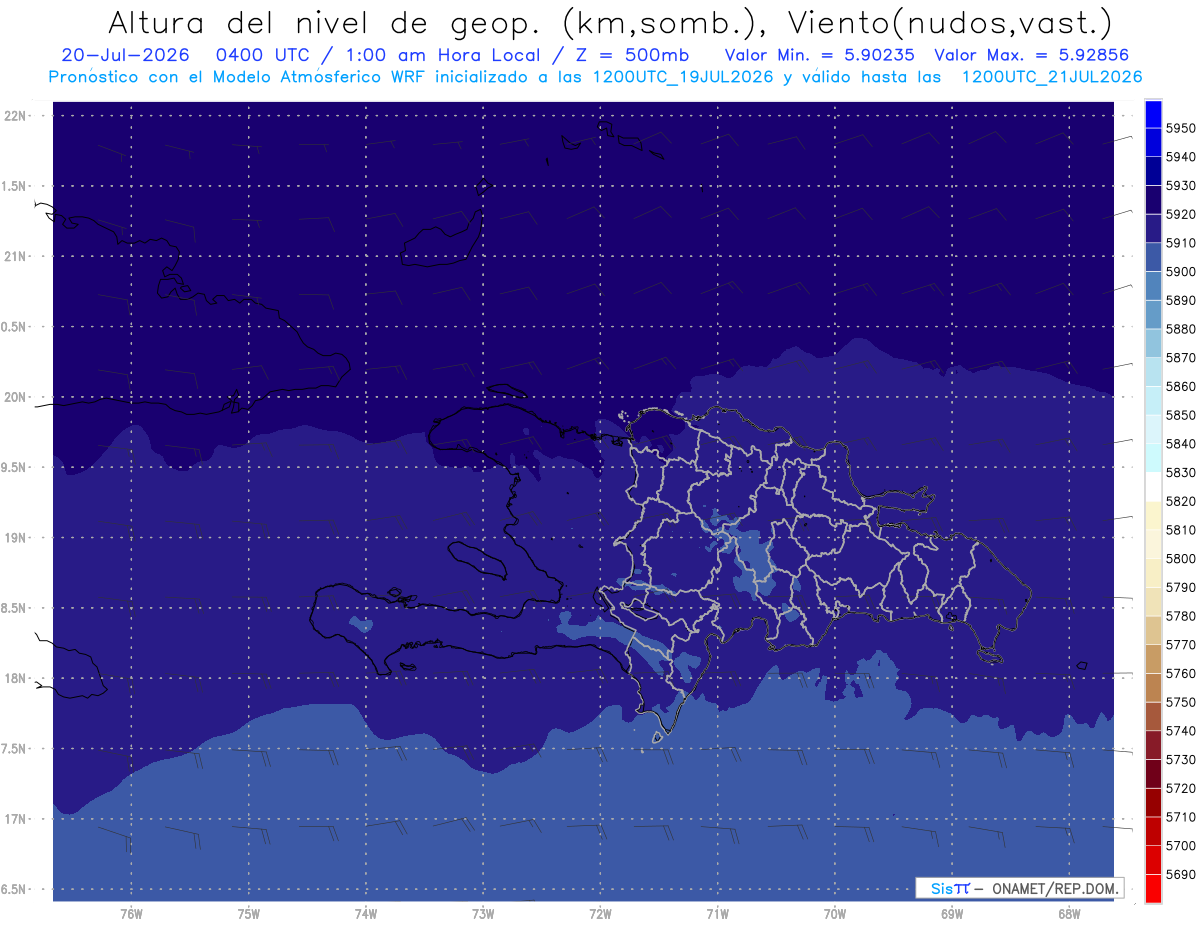
Task: Click the '5870' legend value
Action: [x=1181, y=358]
